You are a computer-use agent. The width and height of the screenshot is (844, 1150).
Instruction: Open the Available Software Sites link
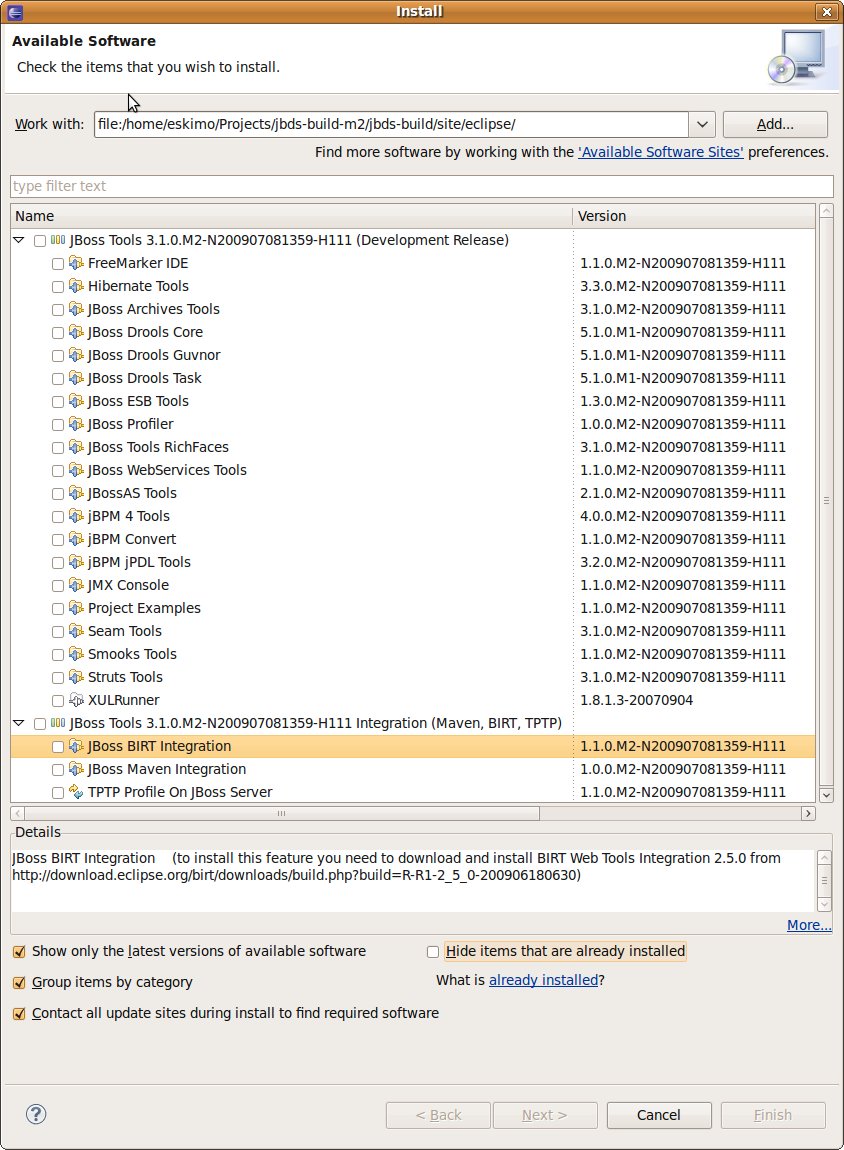click(661, 152)
